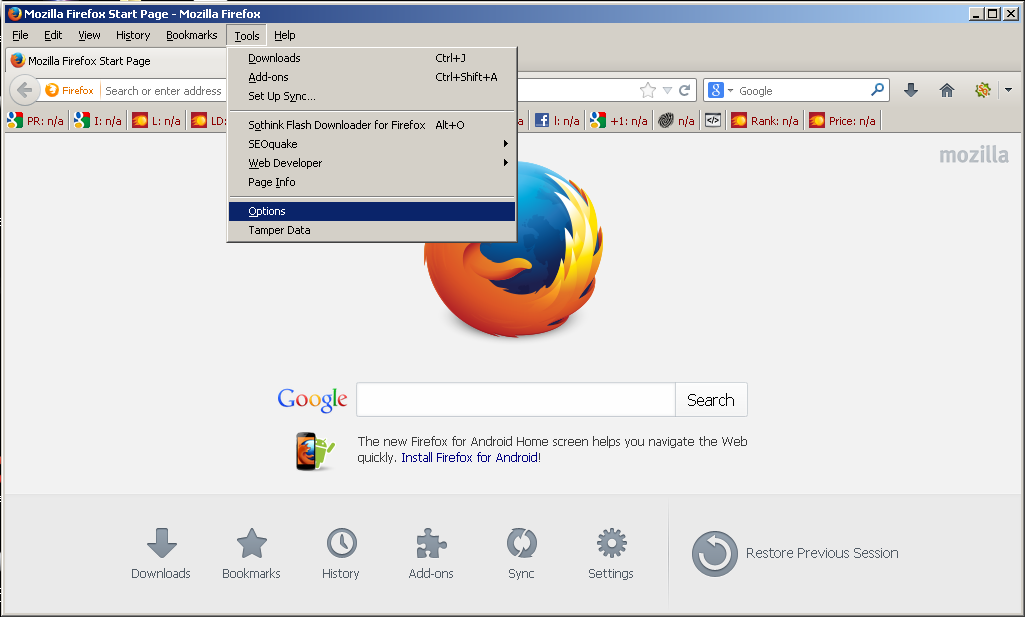The height and width of the screenshot is (617, 1025).
Task: Open the History menu
Action: click(x=133, y=35)
